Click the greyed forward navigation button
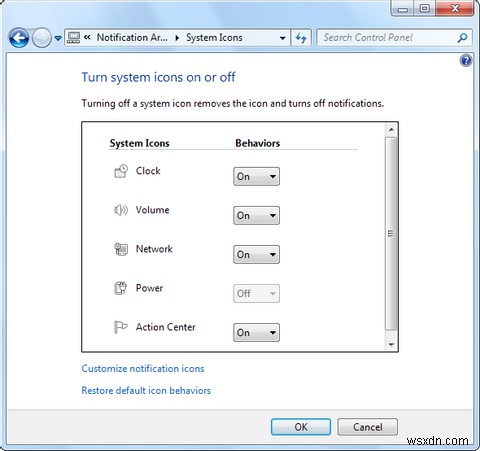This screenshot has height=451, width=480. [42, 38]
